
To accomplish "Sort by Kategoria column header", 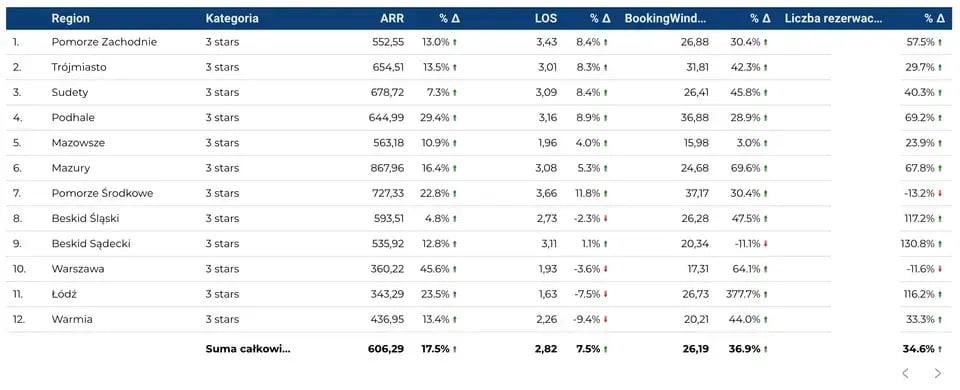I will [x=232, y=18].
